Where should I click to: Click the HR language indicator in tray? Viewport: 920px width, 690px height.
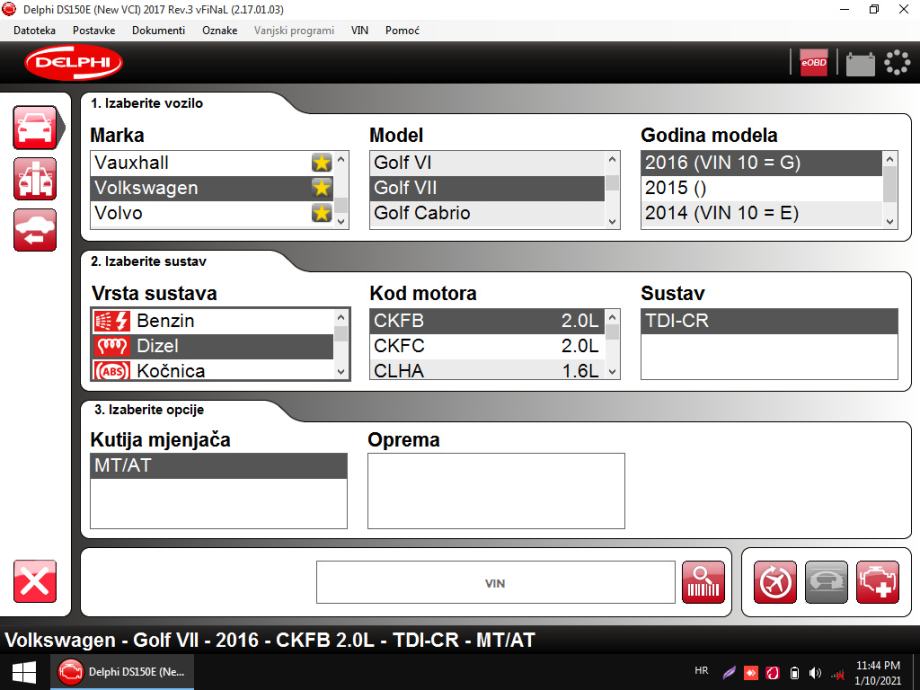(x=701, y=671)
